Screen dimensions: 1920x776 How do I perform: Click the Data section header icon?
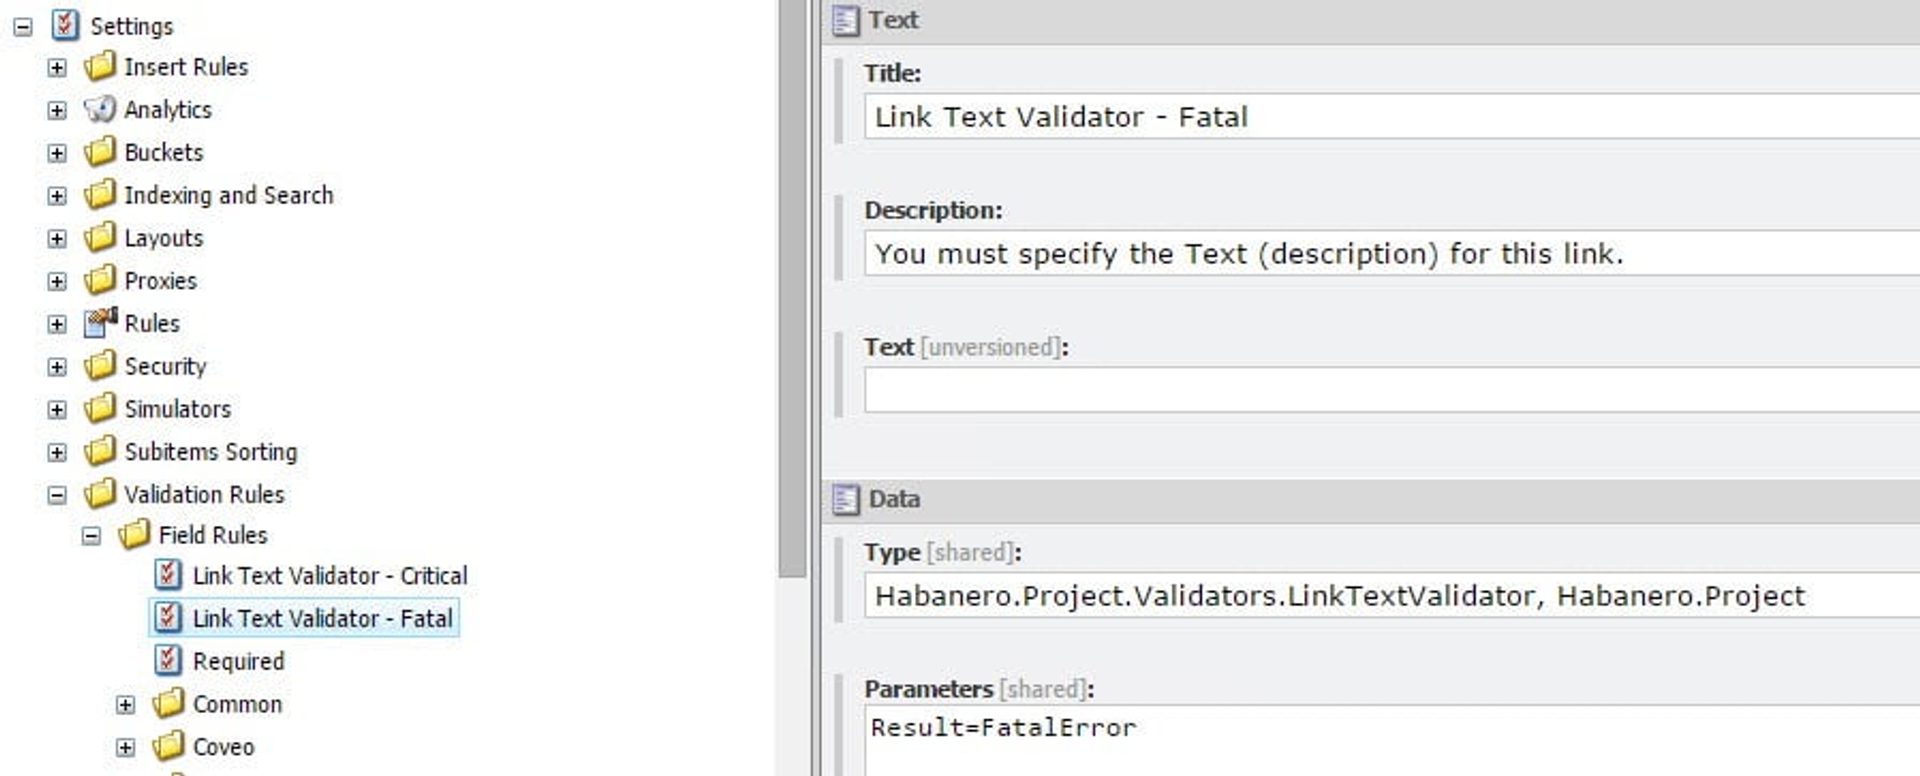coord(845,499)
